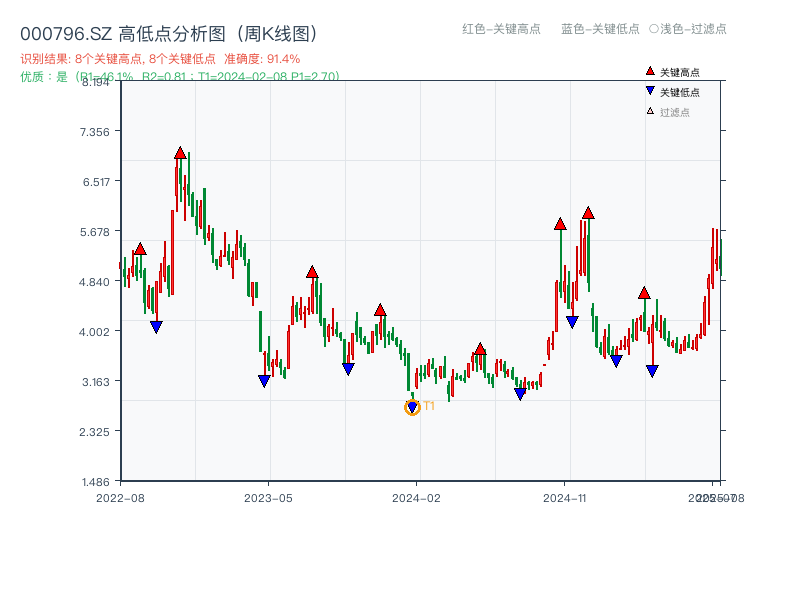The image size is (800, 600).
Task: Click the blue key-low triangle near 2023-05
Action: tap(263, 378)
